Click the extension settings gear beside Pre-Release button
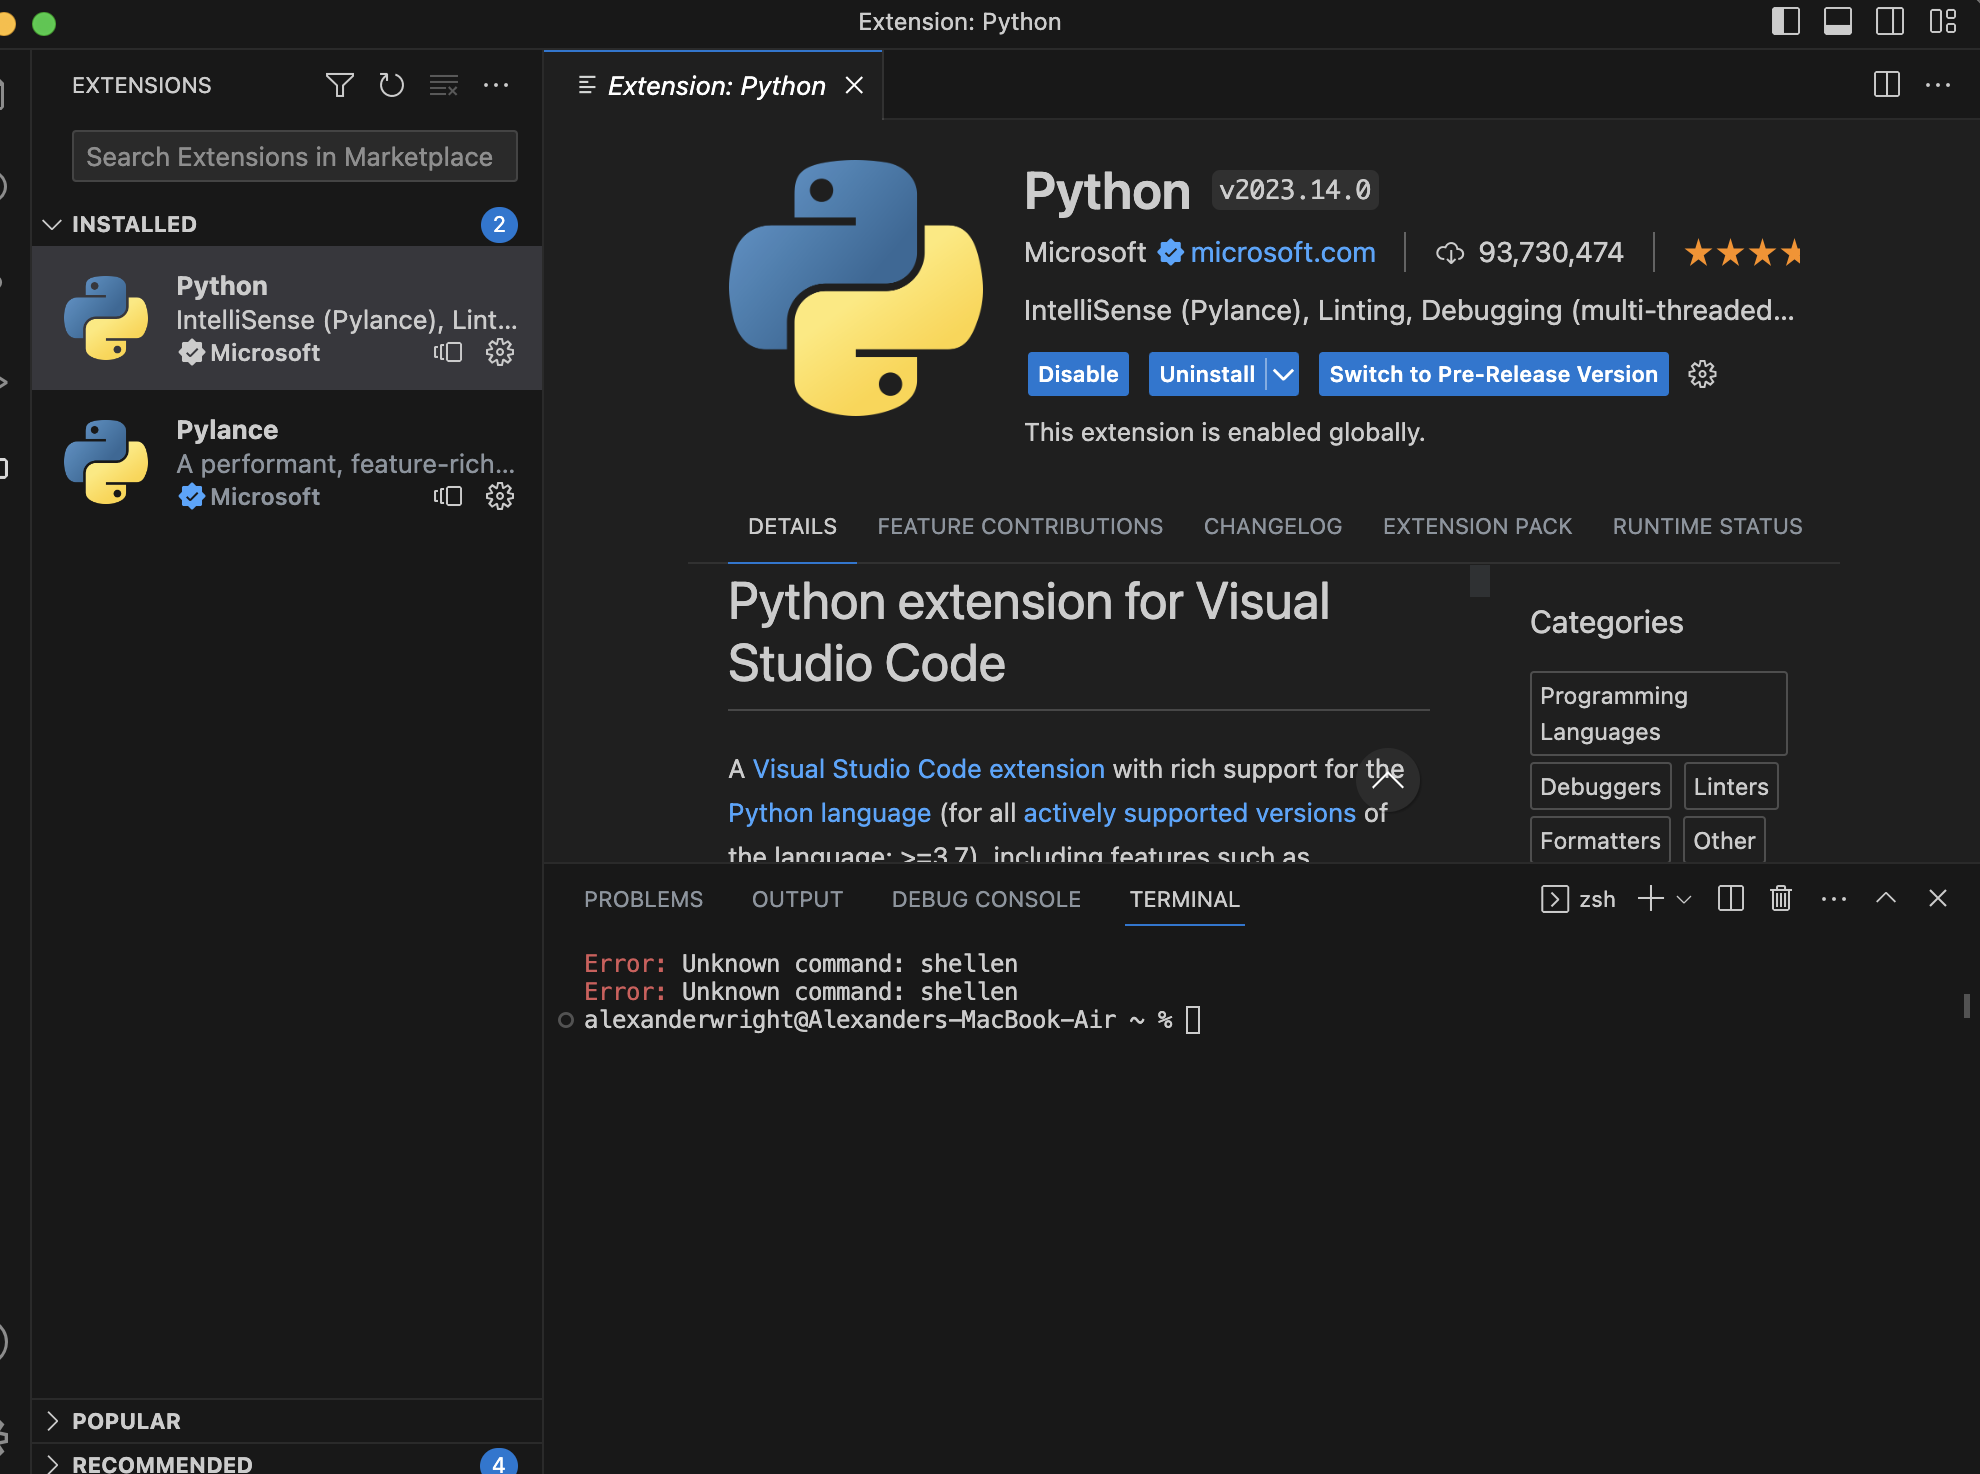Screen dimensions: 1980x1474 coord(1701,374)
